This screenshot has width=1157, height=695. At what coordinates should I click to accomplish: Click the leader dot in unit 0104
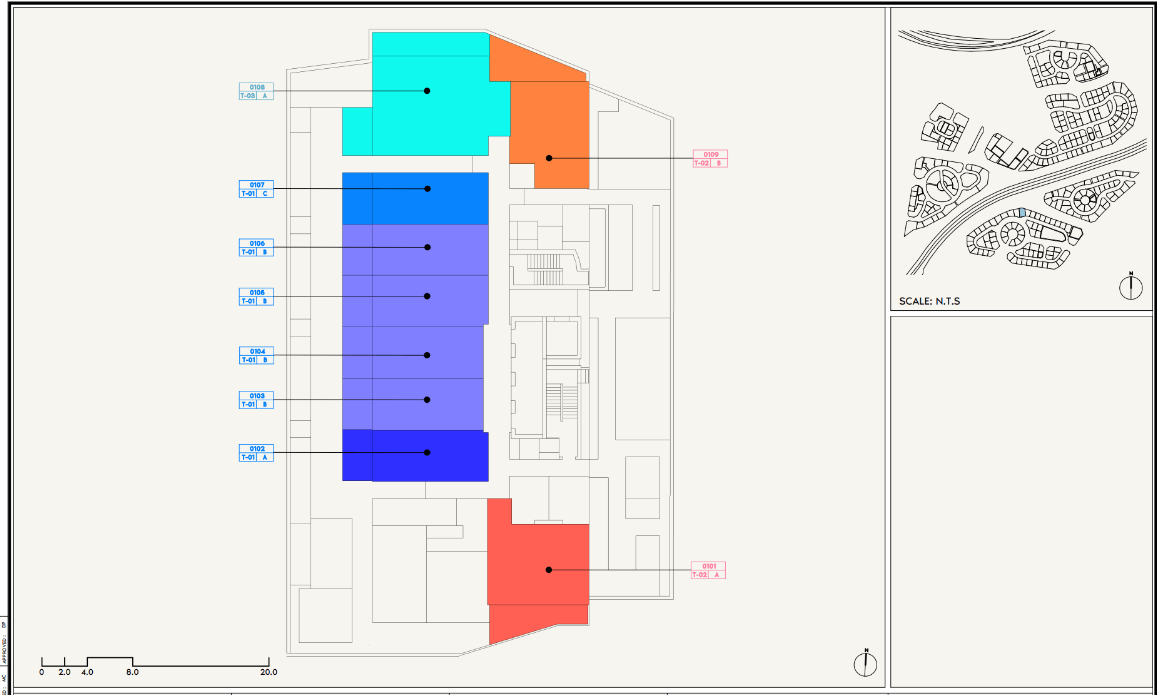pos(427,355)
